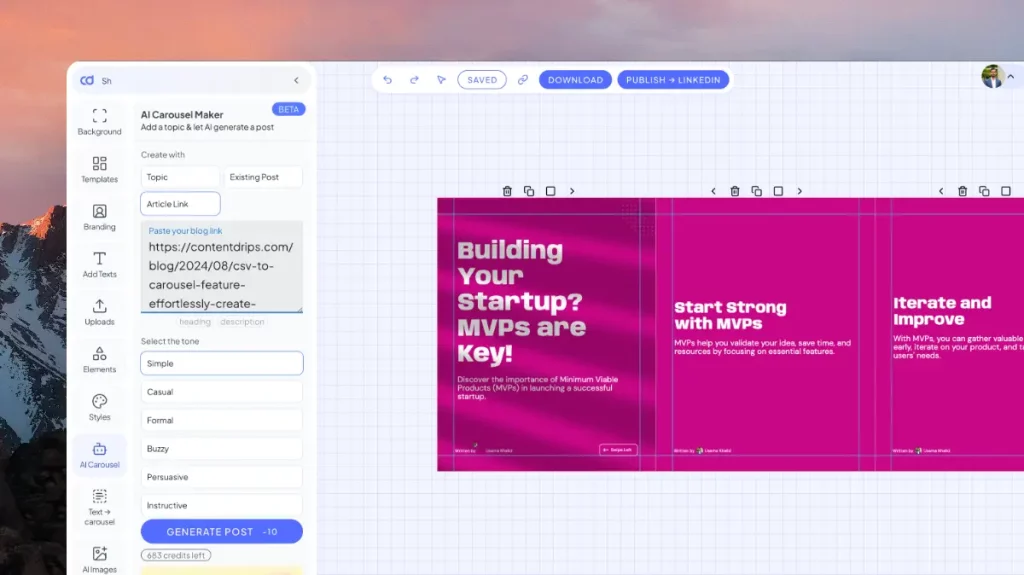Select the Simple tone option
The width and height of the screenshot is (1024, 575).
[221, 363]
